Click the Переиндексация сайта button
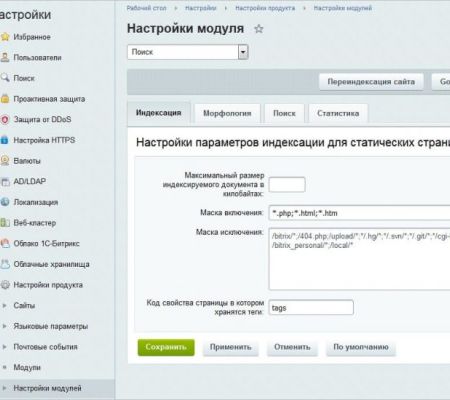This screenshot has width=450, height=400. [x=371, y=82]
